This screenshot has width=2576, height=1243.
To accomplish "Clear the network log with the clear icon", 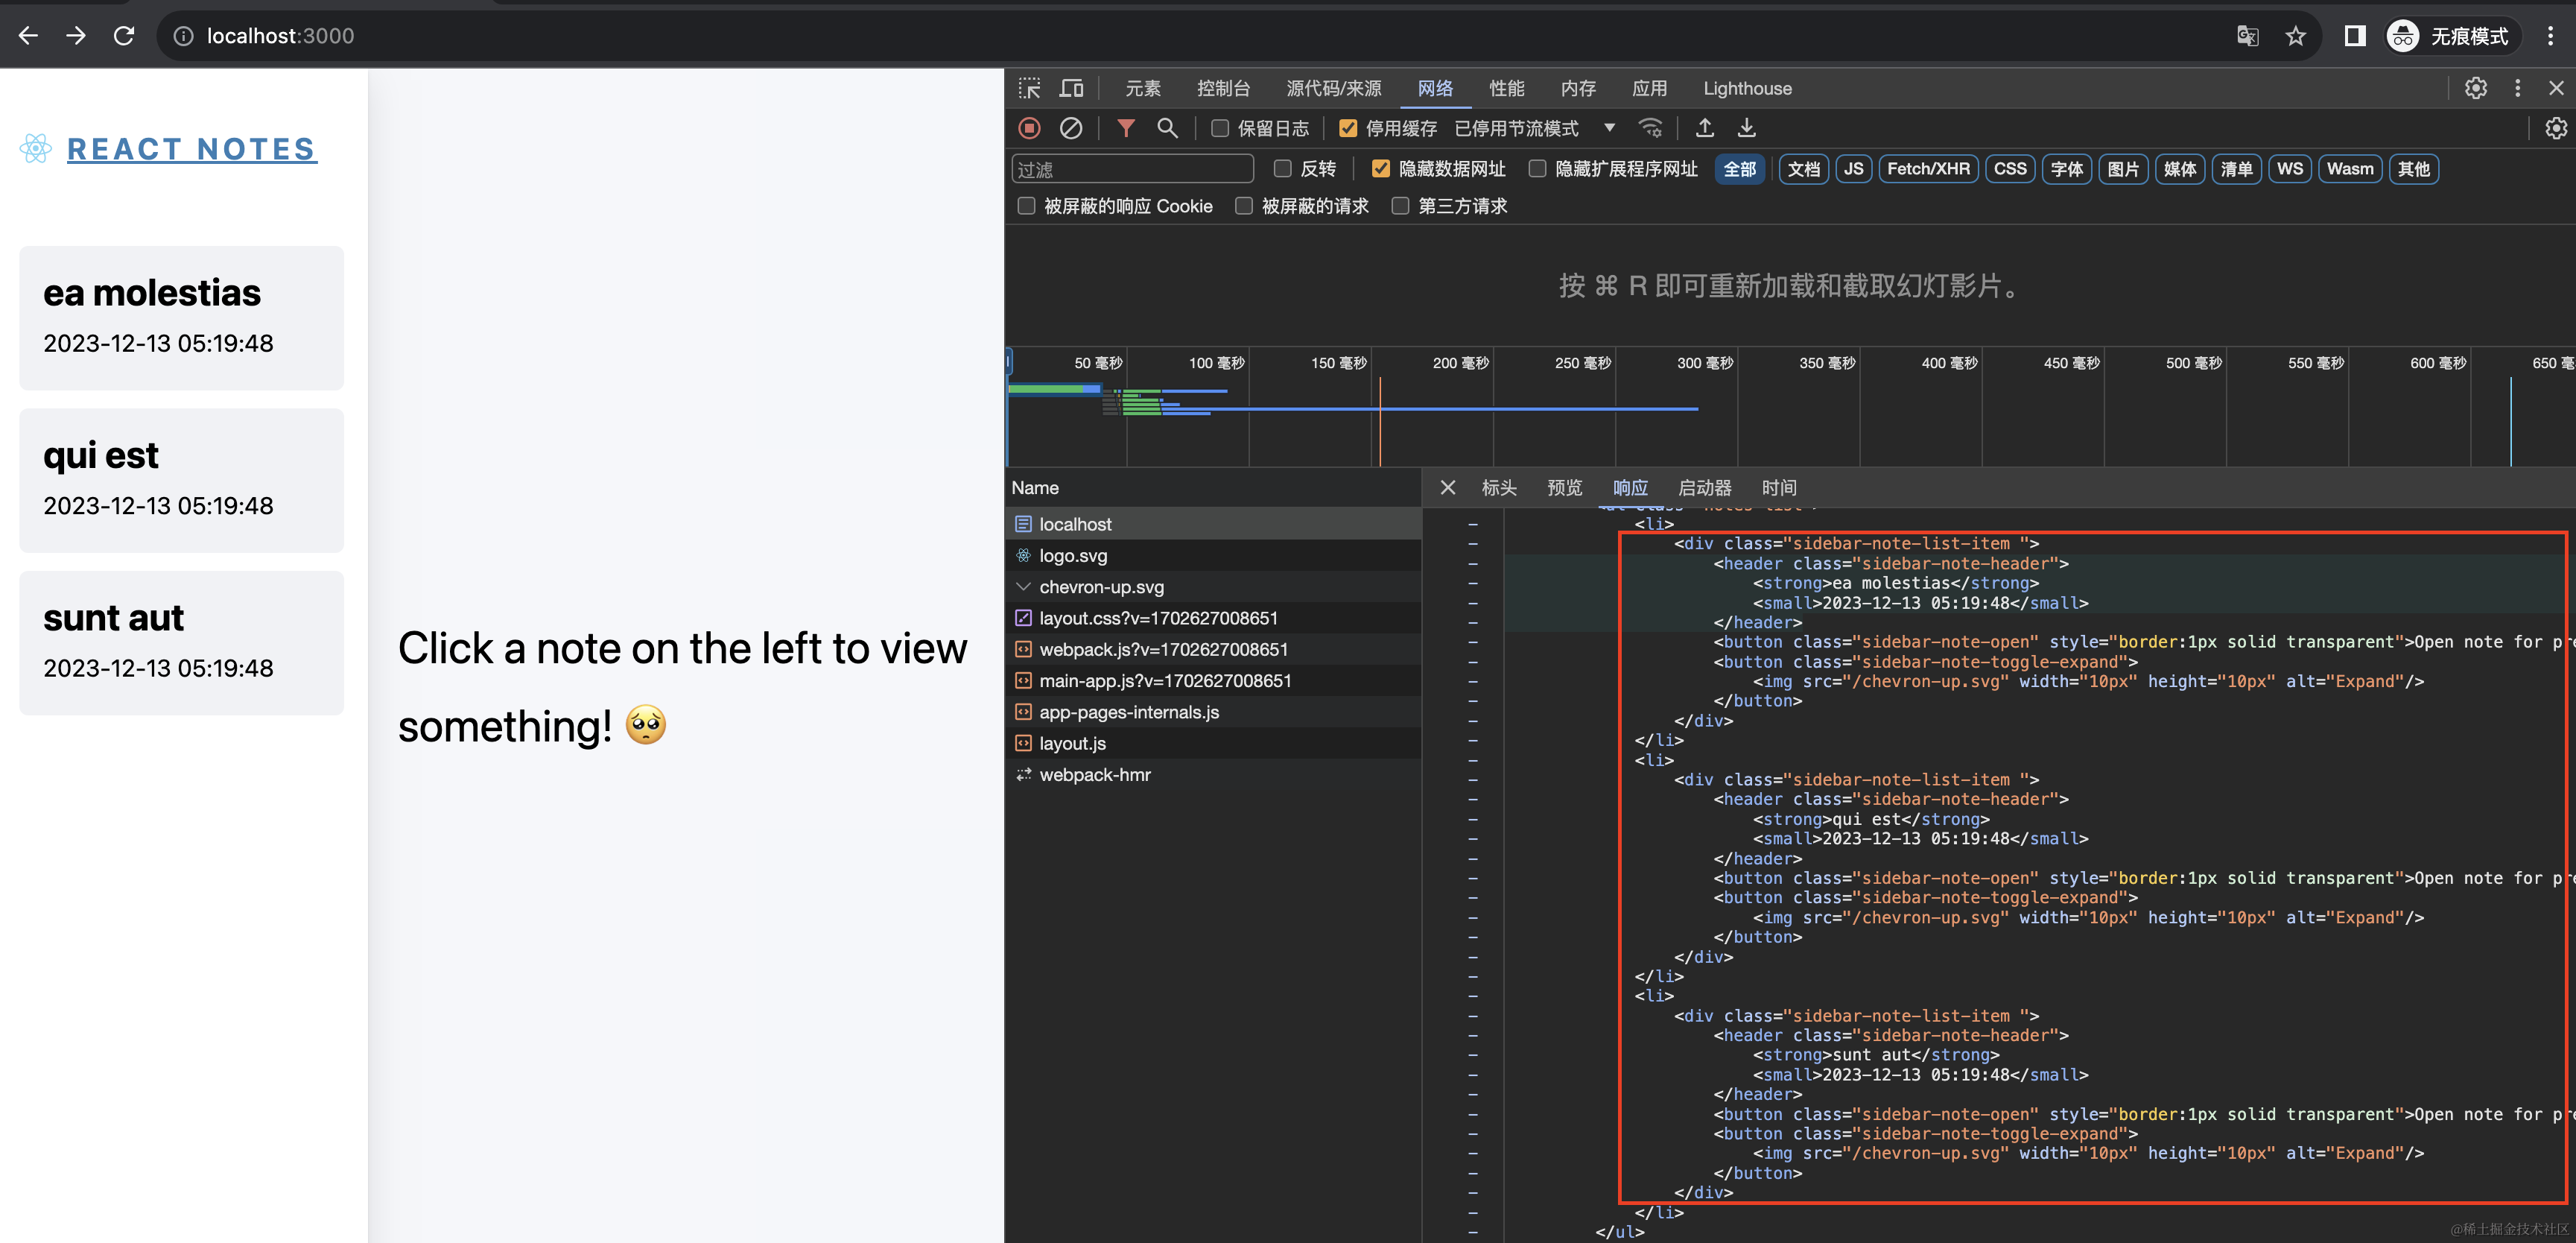I will click(x=1070, y=128).
